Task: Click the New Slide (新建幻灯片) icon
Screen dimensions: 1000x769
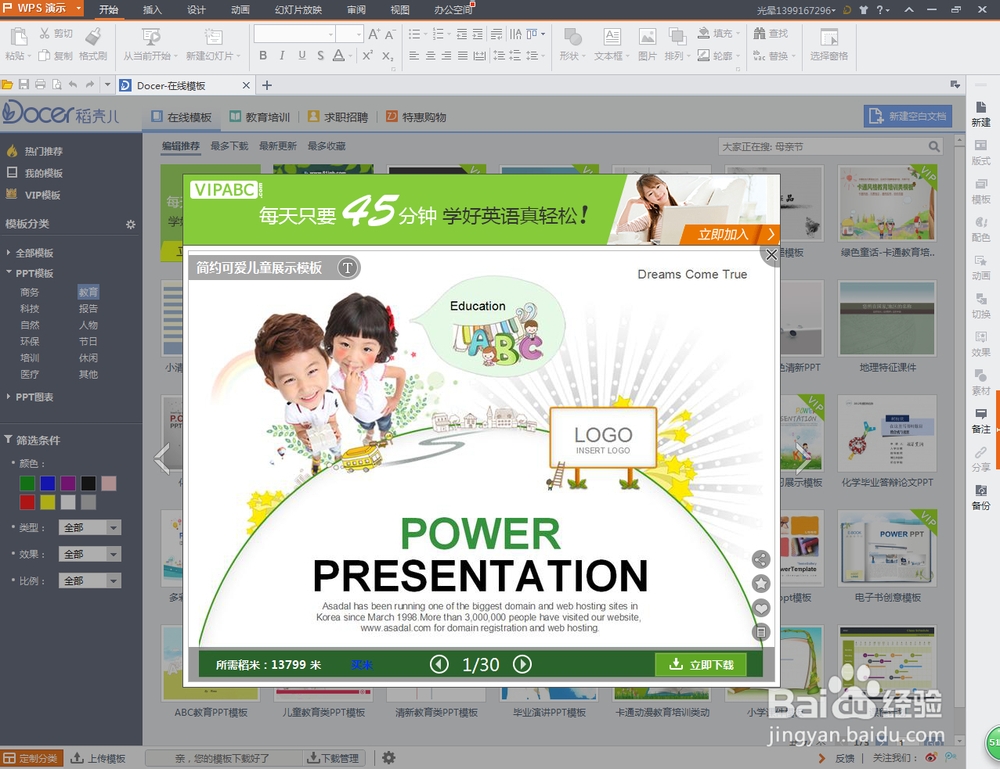Action: [213, 36]
